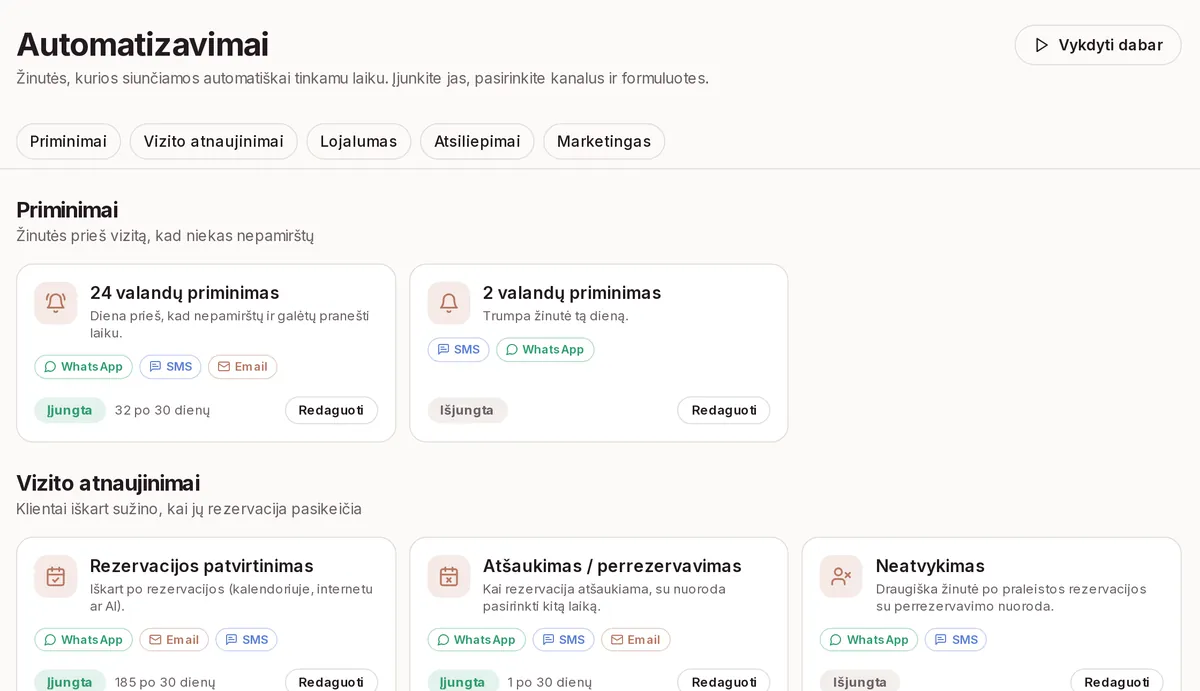1200x691 pixels.
Task: Select the Vizito atnaujinimai filter tab
Action: (x=213, y=141)
